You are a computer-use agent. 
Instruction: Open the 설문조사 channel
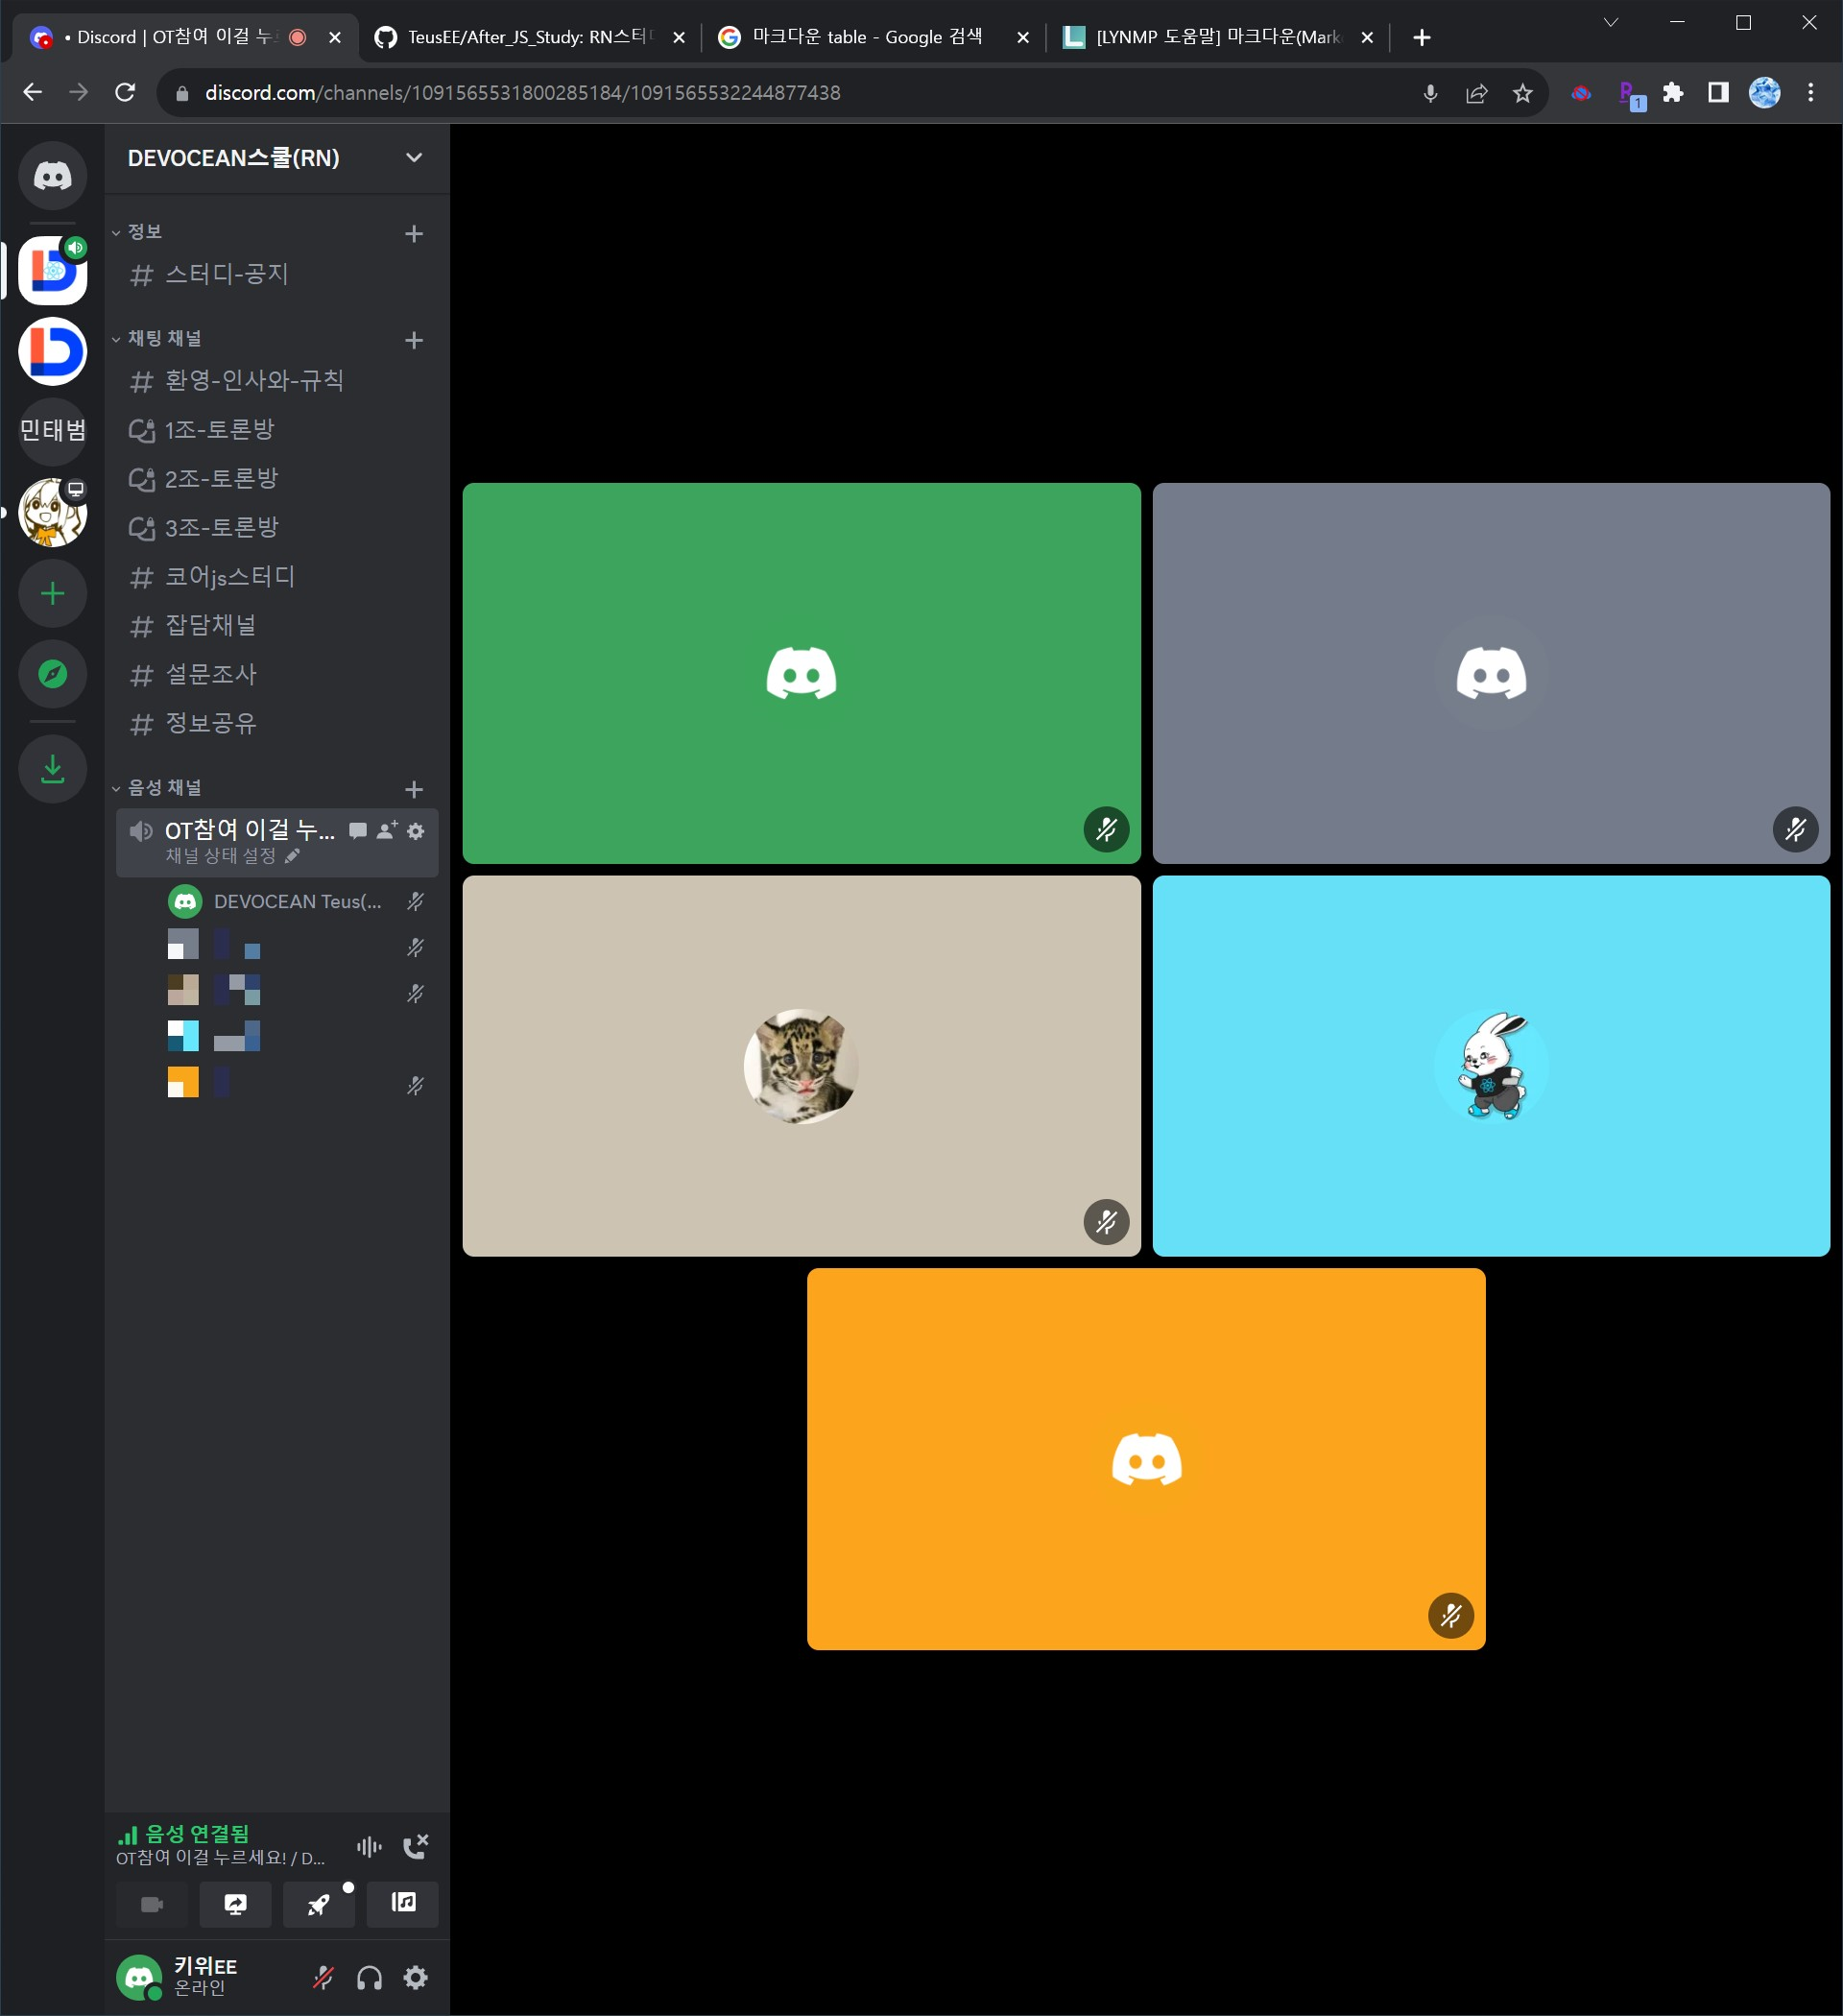(277, 675)
